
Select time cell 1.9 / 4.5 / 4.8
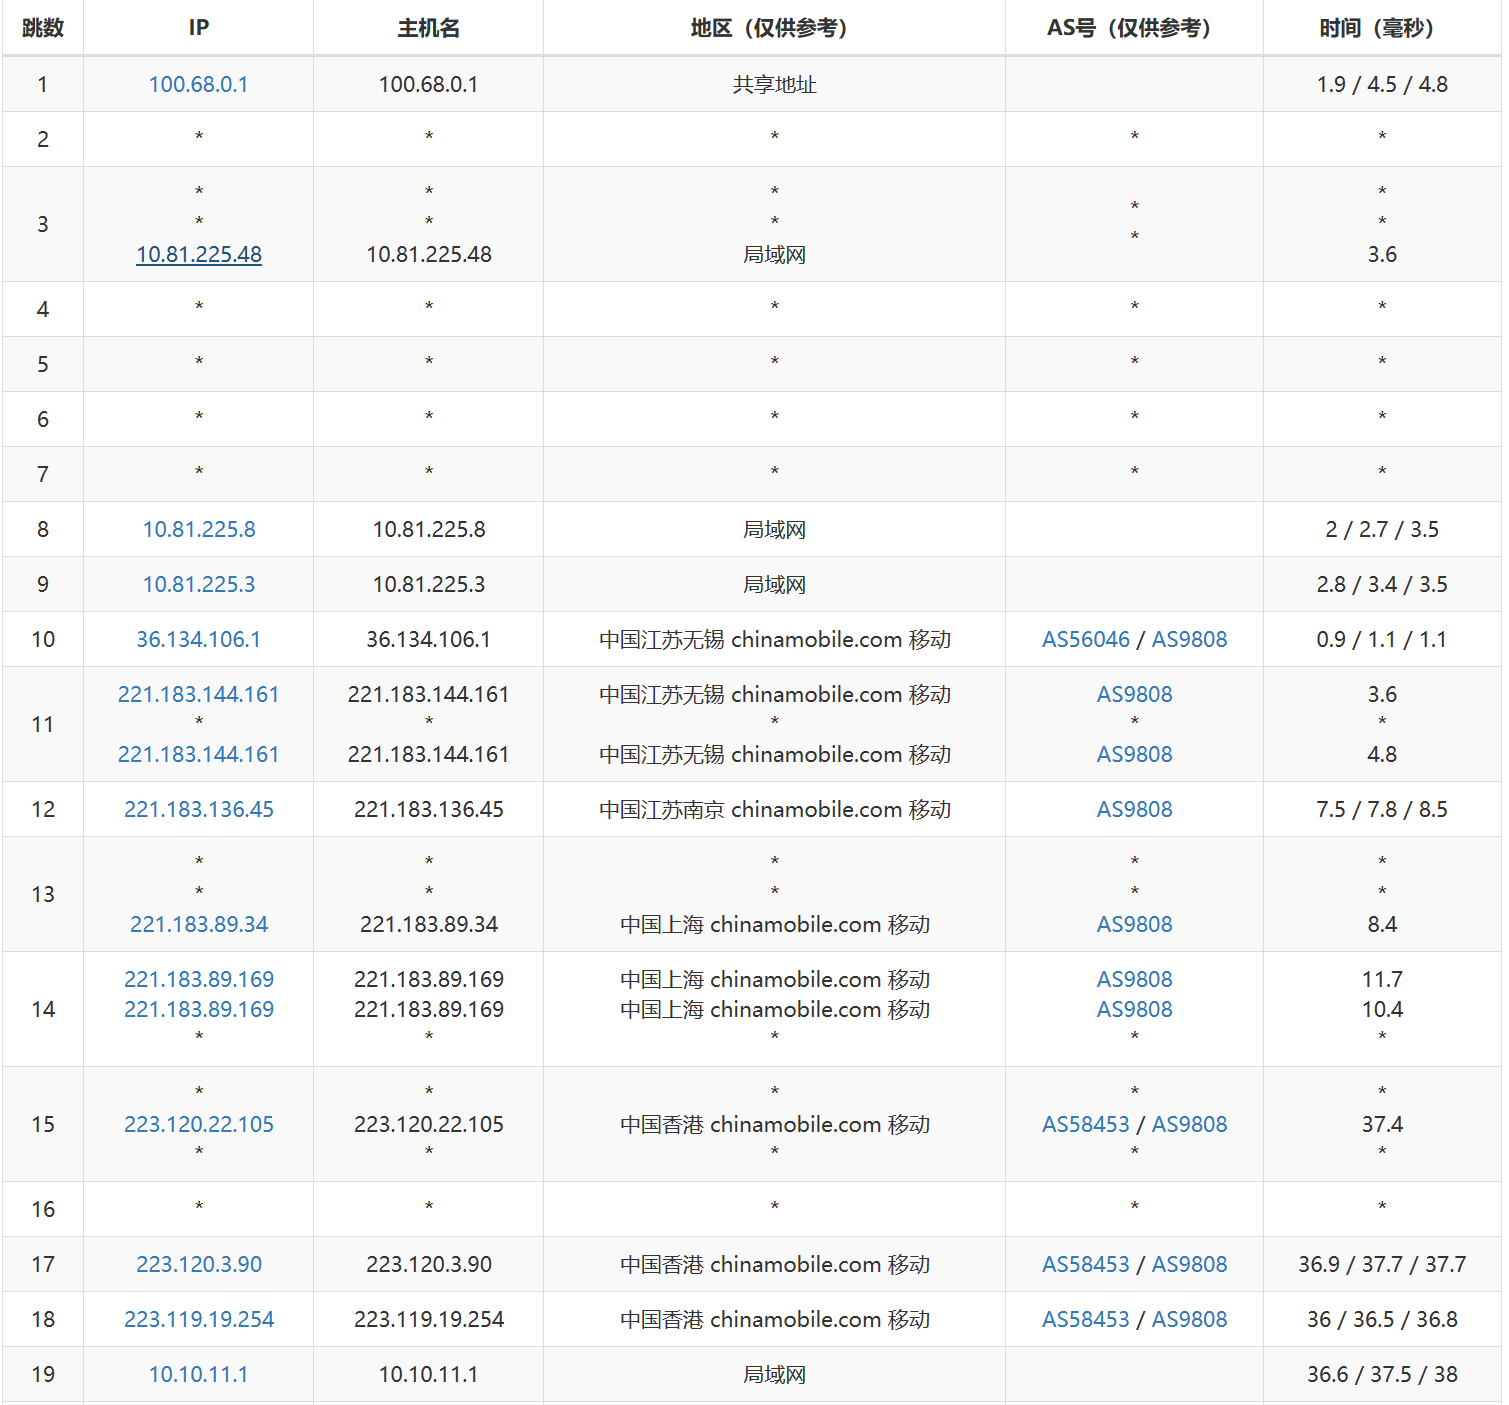[1382, 84]
